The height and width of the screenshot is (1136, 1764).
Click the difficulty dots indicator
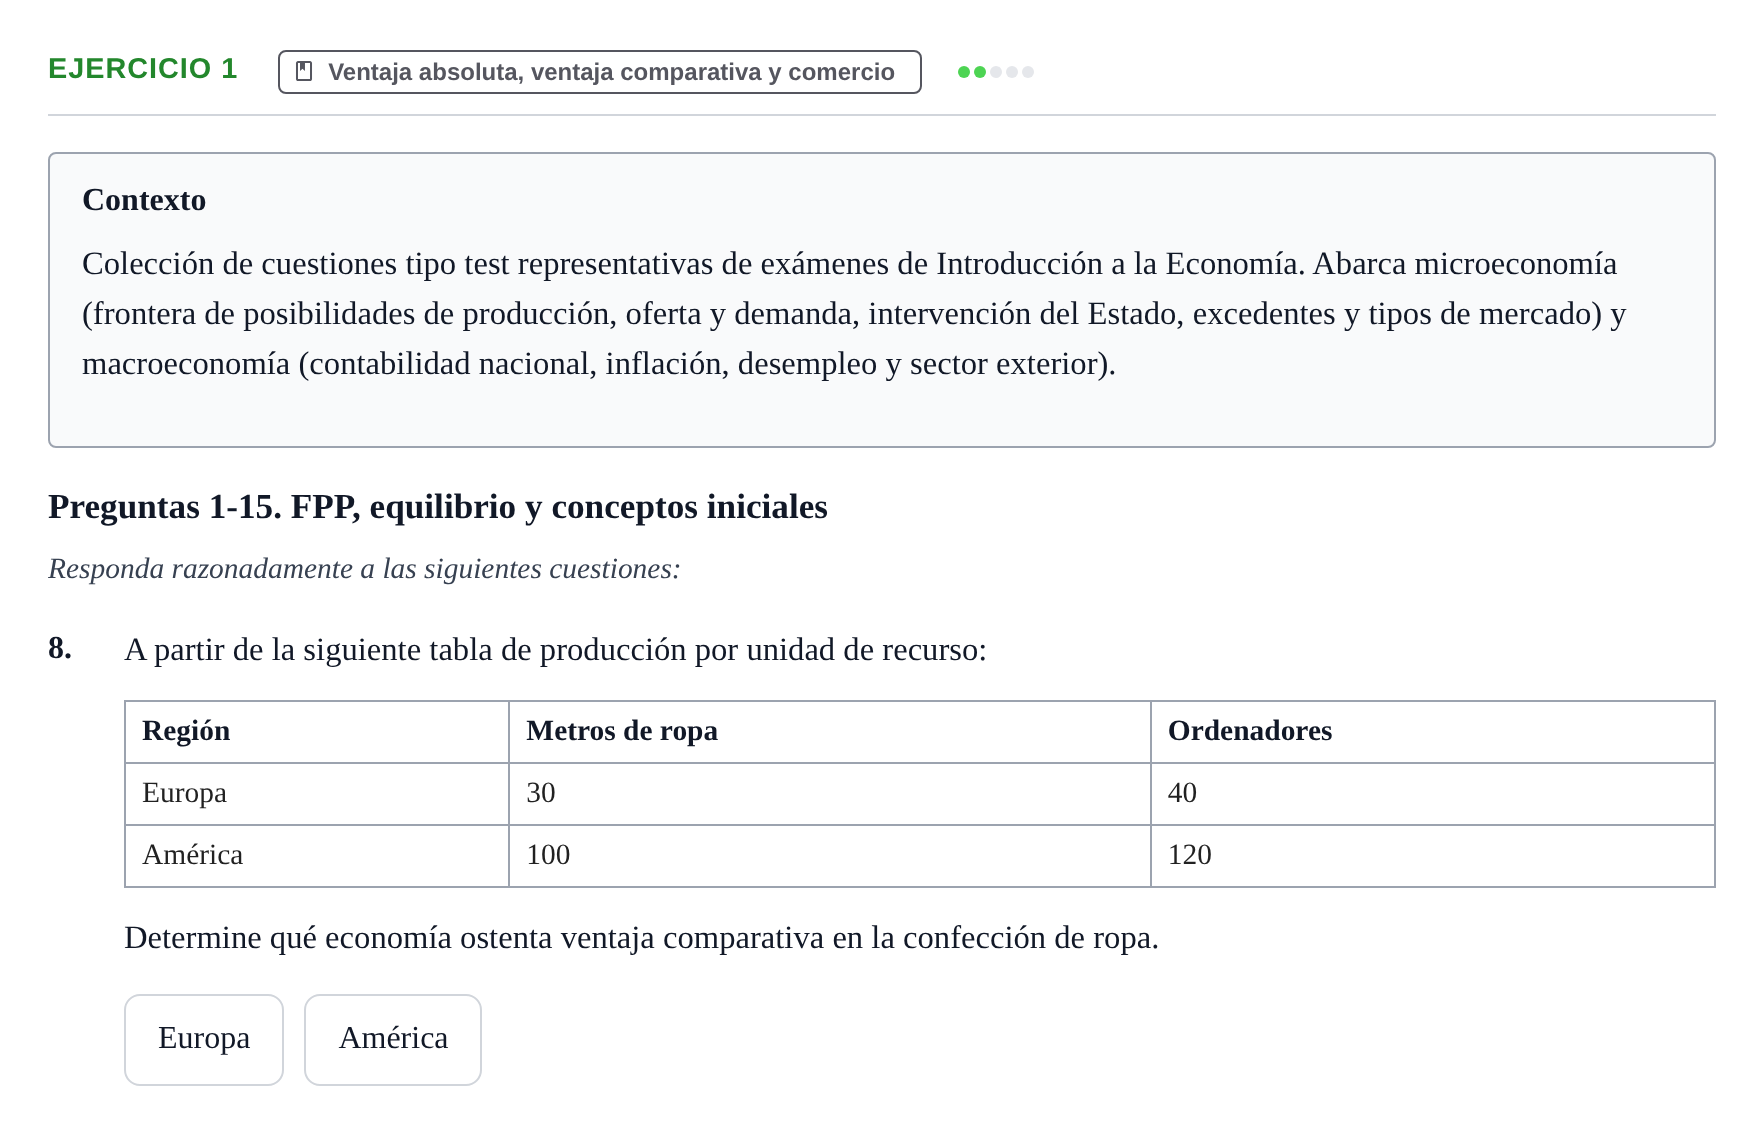[x=996, y=72]
